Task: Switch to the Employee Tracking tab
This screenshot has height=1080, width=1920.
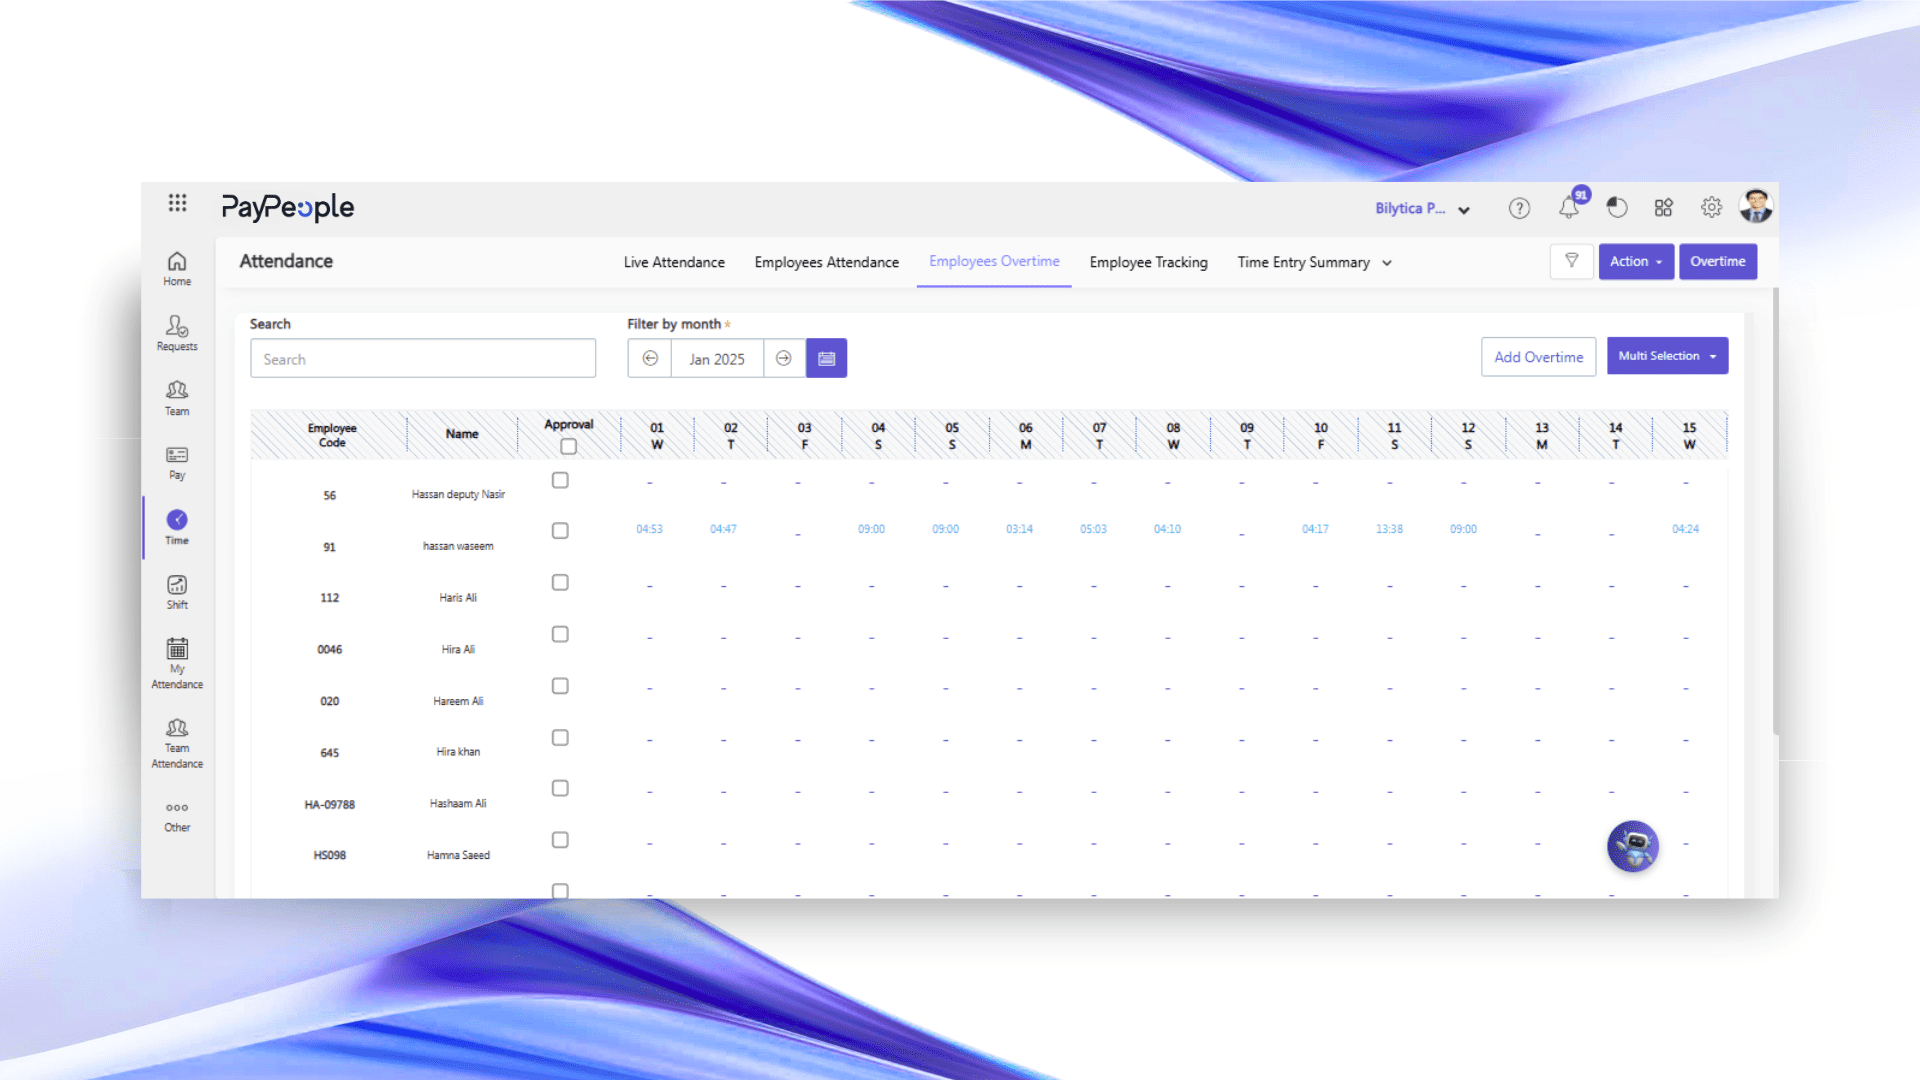Action: [x=1148, y=262]
